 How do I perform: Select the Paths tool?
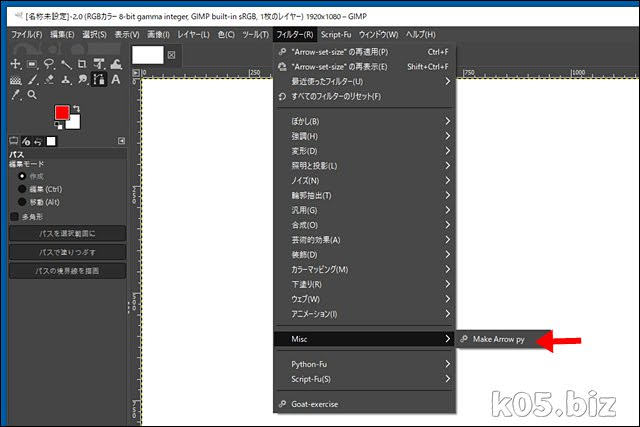point(99,79)
